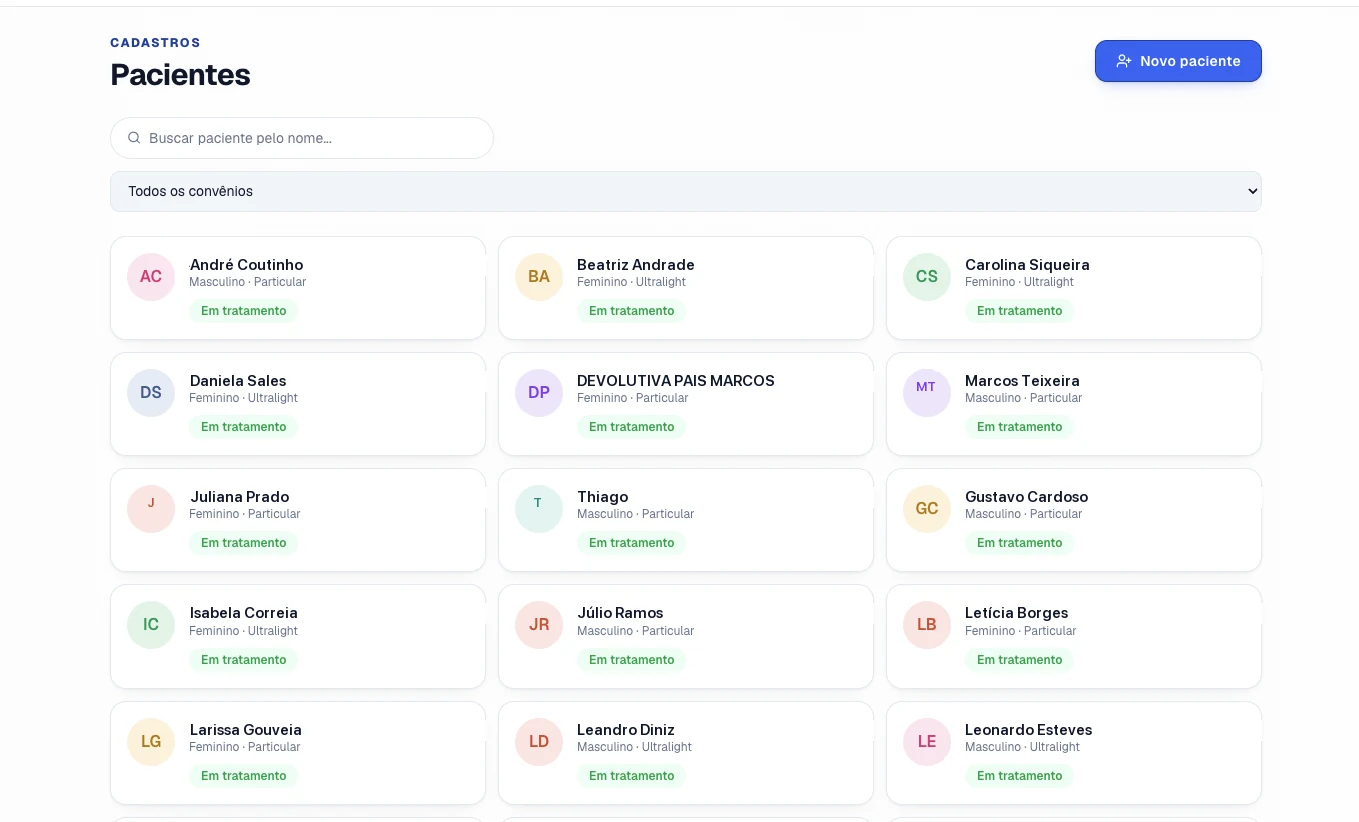
Task: Click Em tratamento badge on Júlio Ramos
Action: coord(632,660)
